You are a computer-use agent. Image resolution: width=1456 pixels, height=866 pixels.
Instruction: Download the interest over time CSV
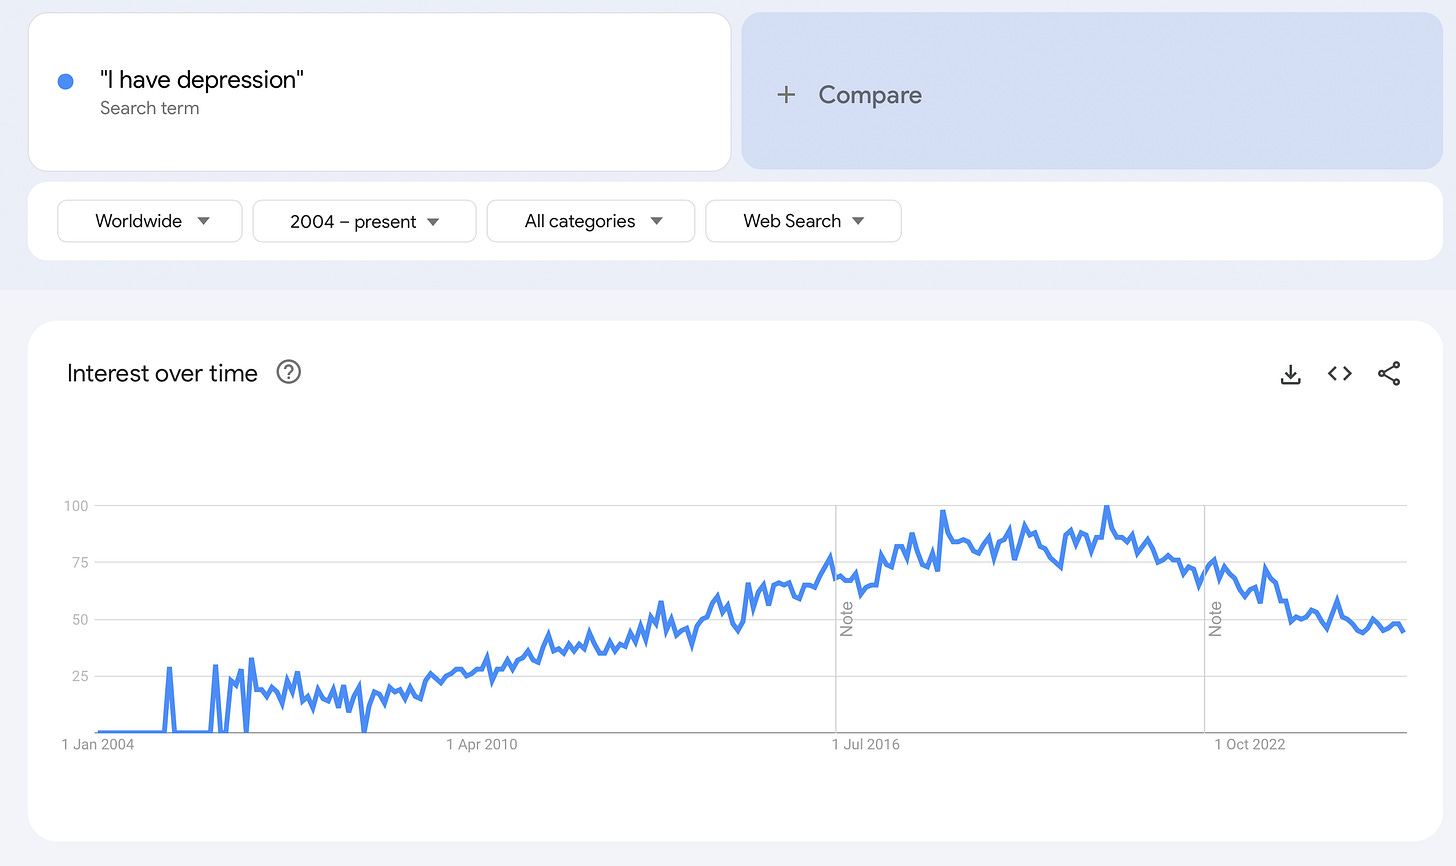click(1291, 374)
